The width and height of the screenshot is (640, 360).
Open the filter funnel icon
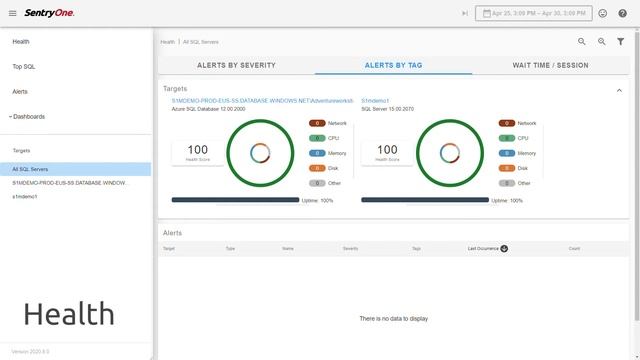point(620,41)
